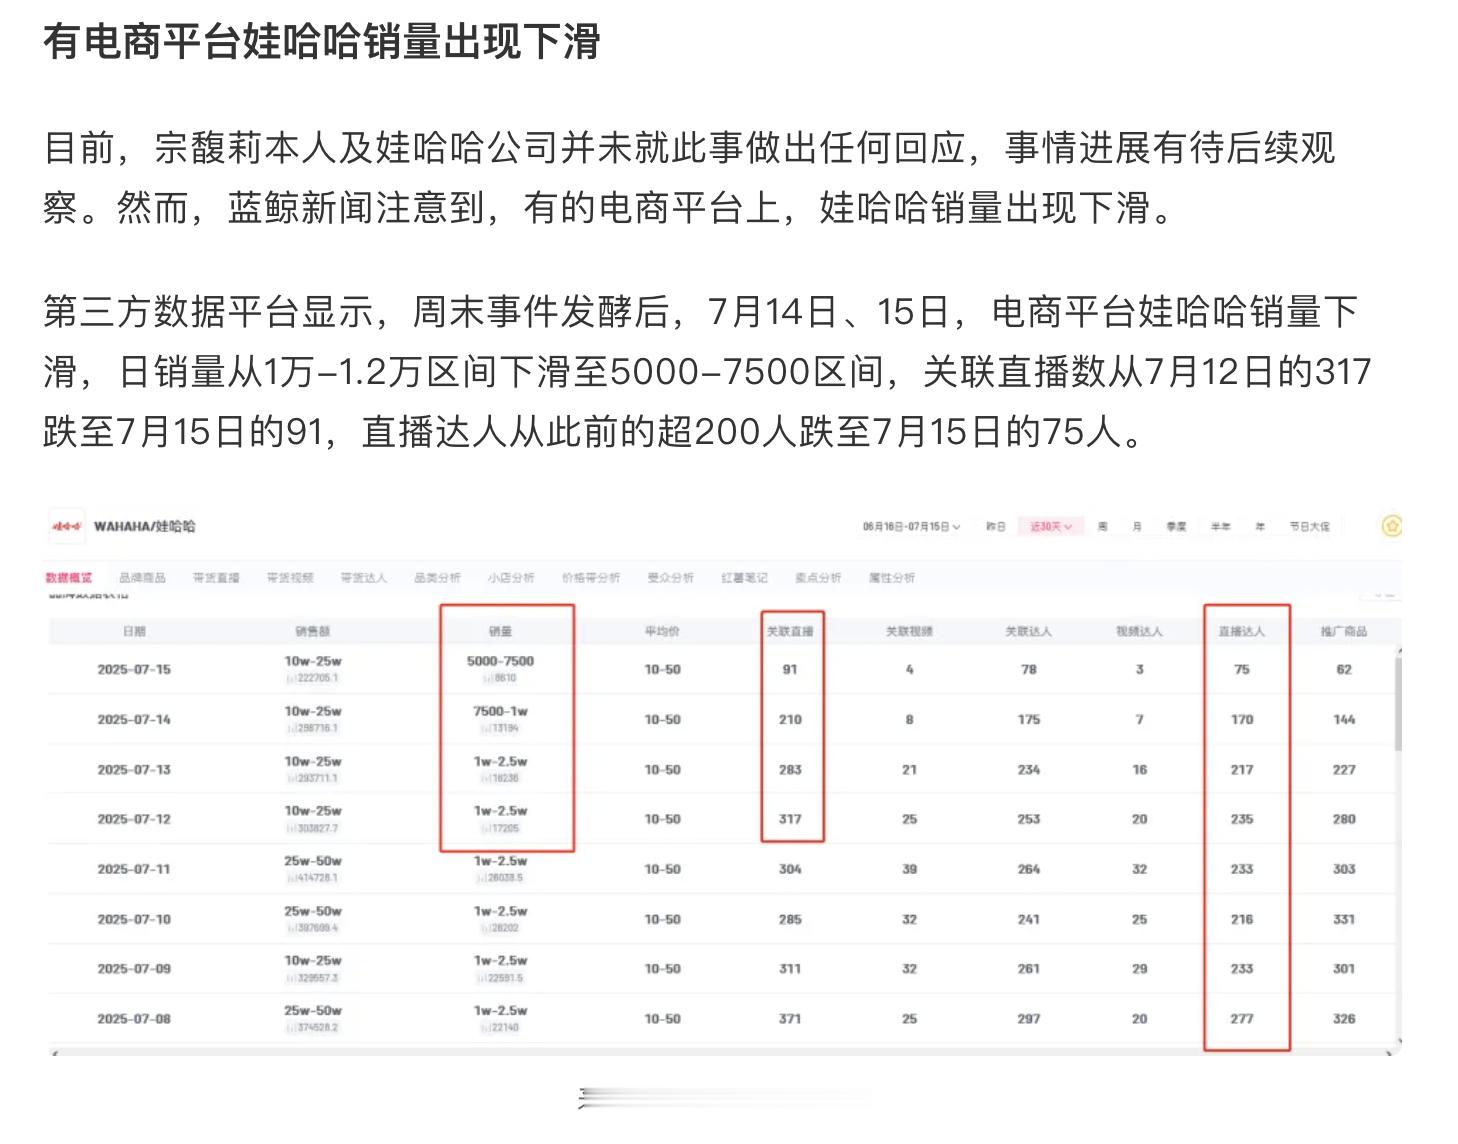
Task: Click the 销售额 column header
Action: pos(313,632)
